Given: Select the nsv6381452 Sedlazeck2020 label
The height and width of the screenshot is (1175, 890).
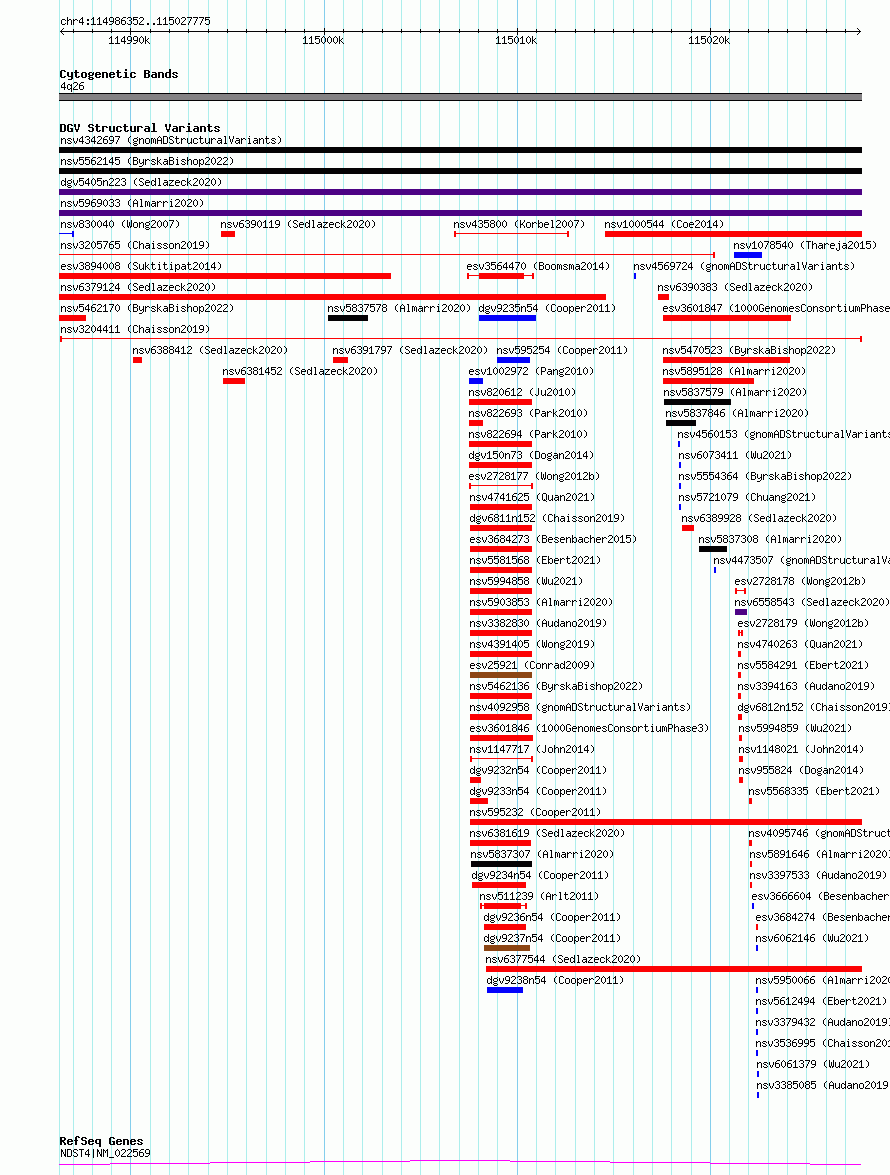Looking at the screenshot, I should (300, 371).
